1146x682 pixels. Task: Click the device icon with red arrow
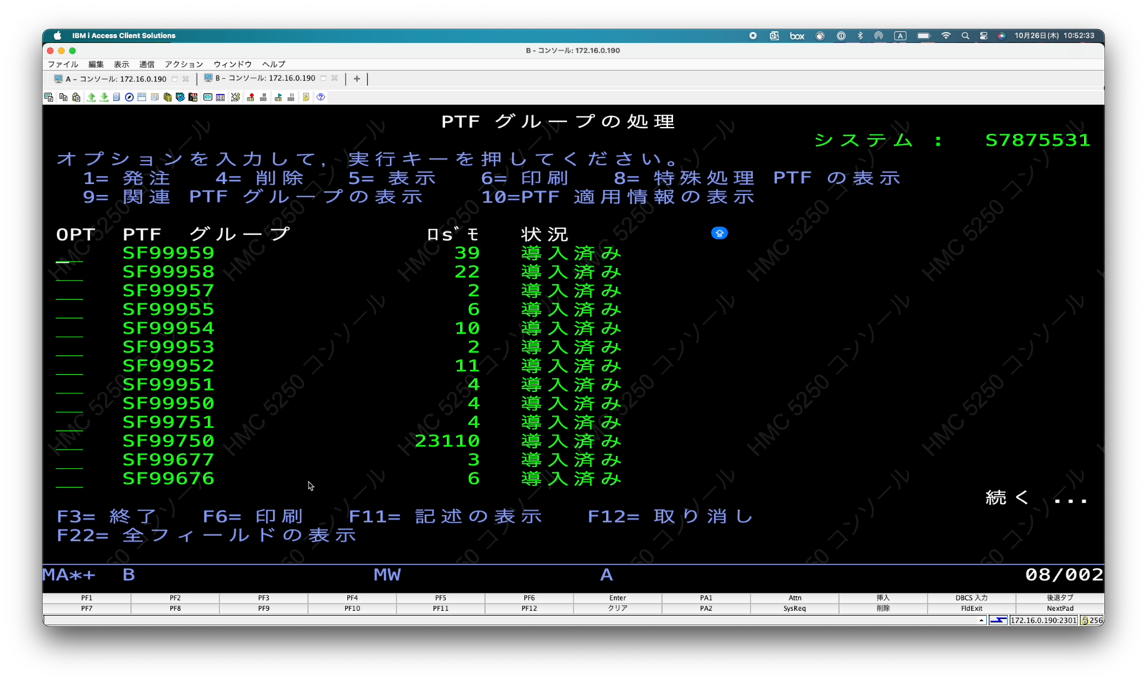pos(251,97)
